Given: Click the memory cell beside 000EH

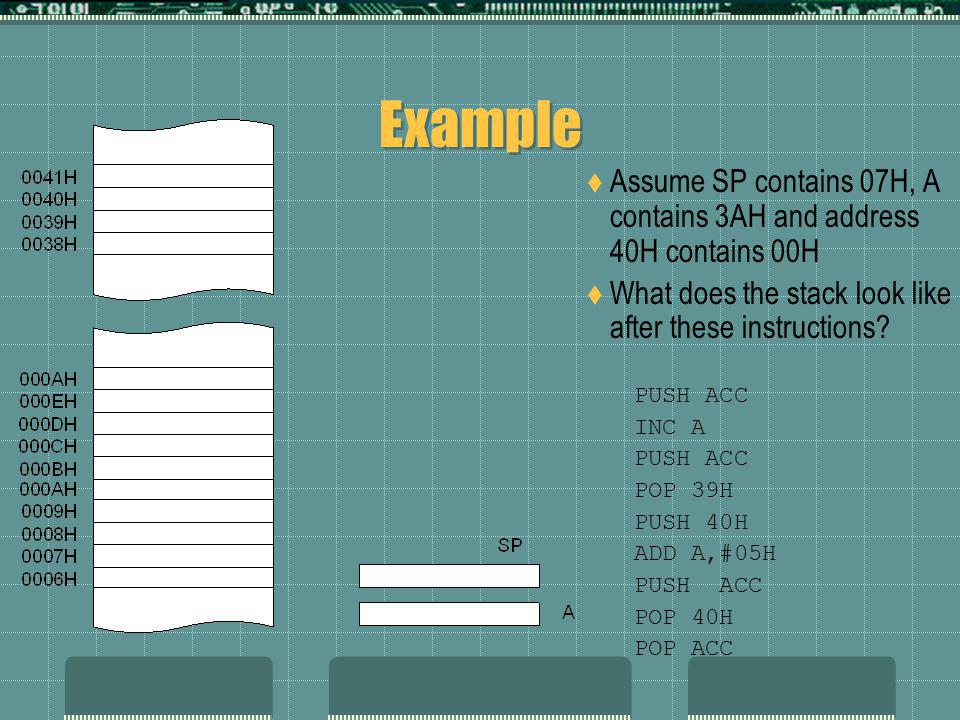Looking at the screenshot, I should [x=183, y=401].
